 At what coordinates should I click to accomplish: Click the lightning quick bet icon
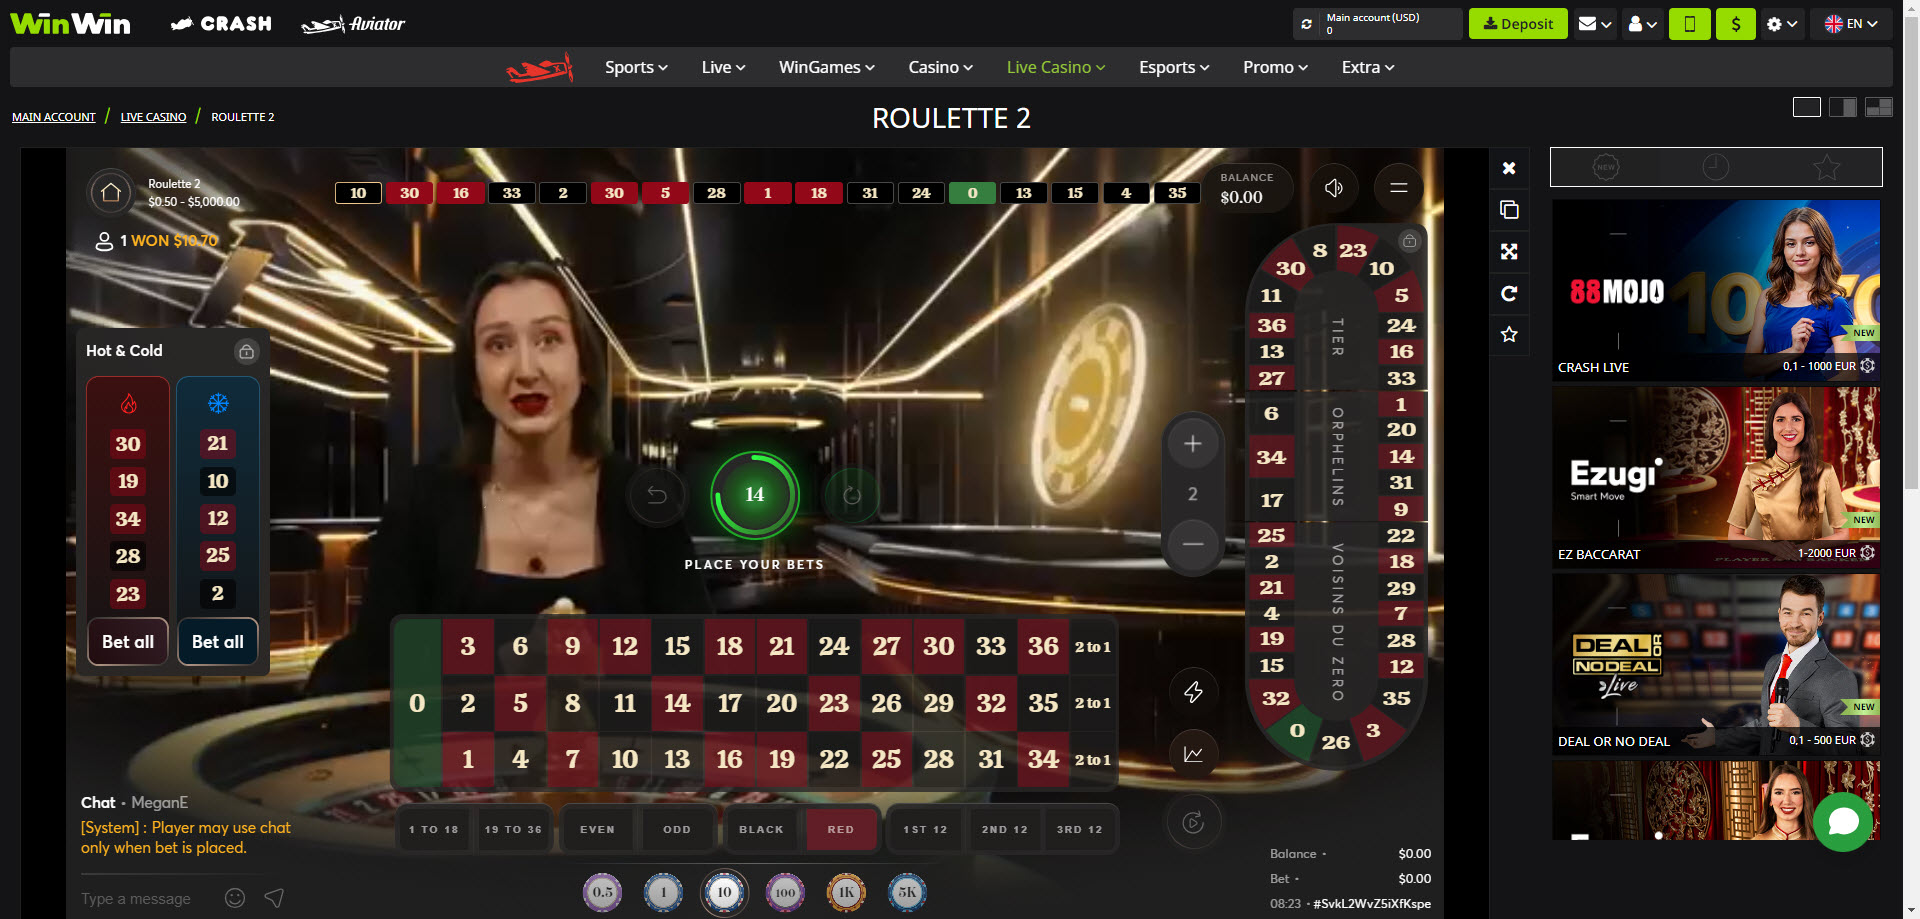pos(1193,692)
